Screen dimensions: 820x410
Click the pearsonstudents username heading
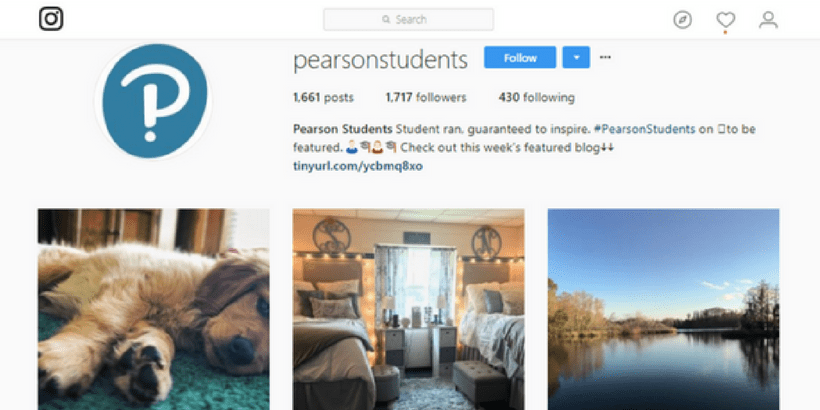380,60
